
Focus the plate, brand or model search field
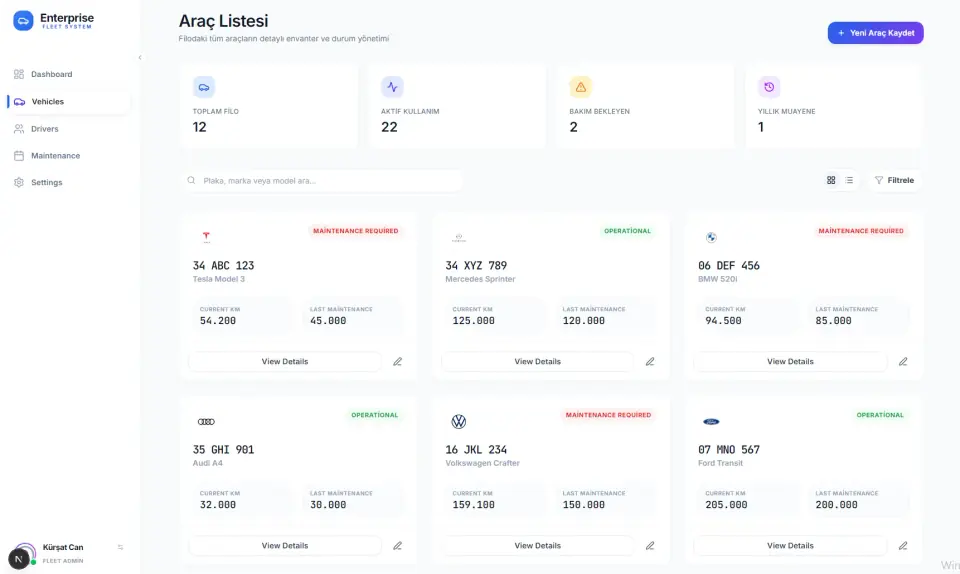pos(321,181)
